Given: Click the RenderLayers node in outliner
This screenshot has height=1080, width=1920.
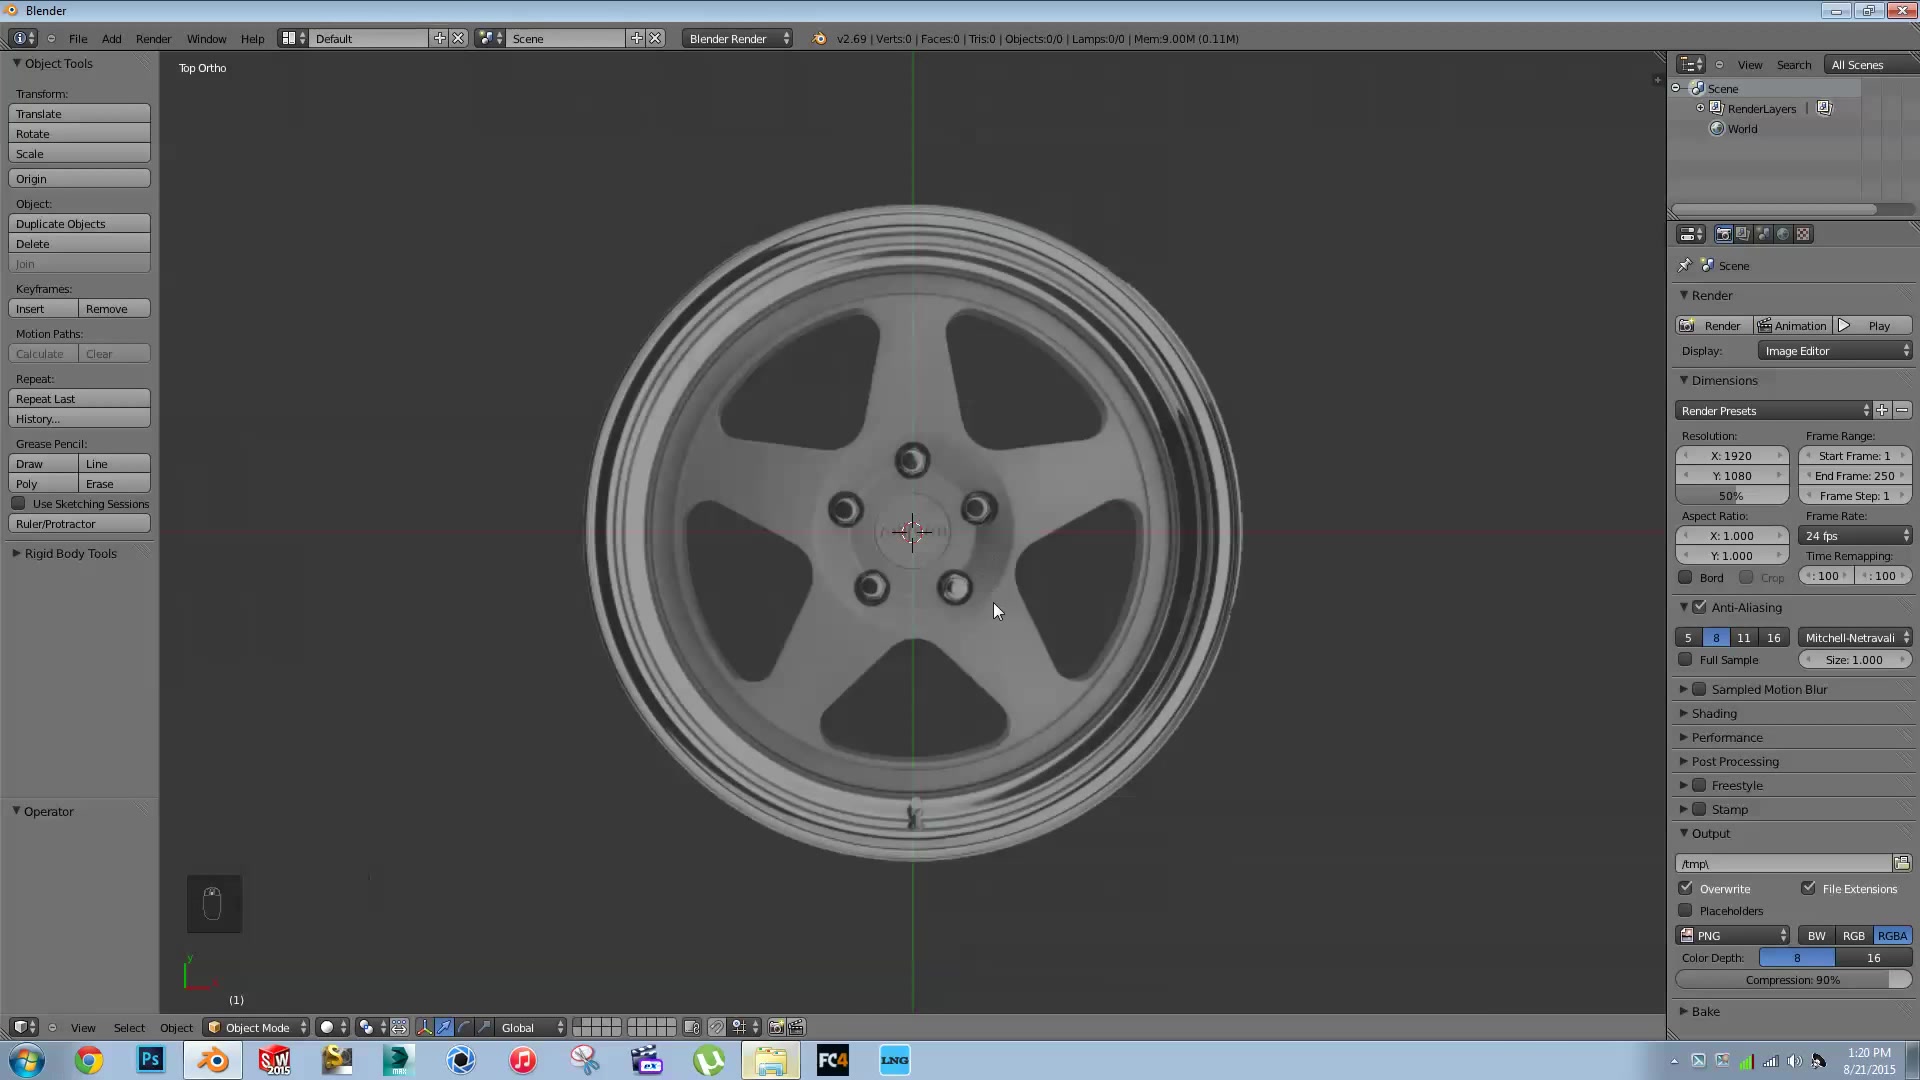Looking at the screenshot, I should 1760,108.
